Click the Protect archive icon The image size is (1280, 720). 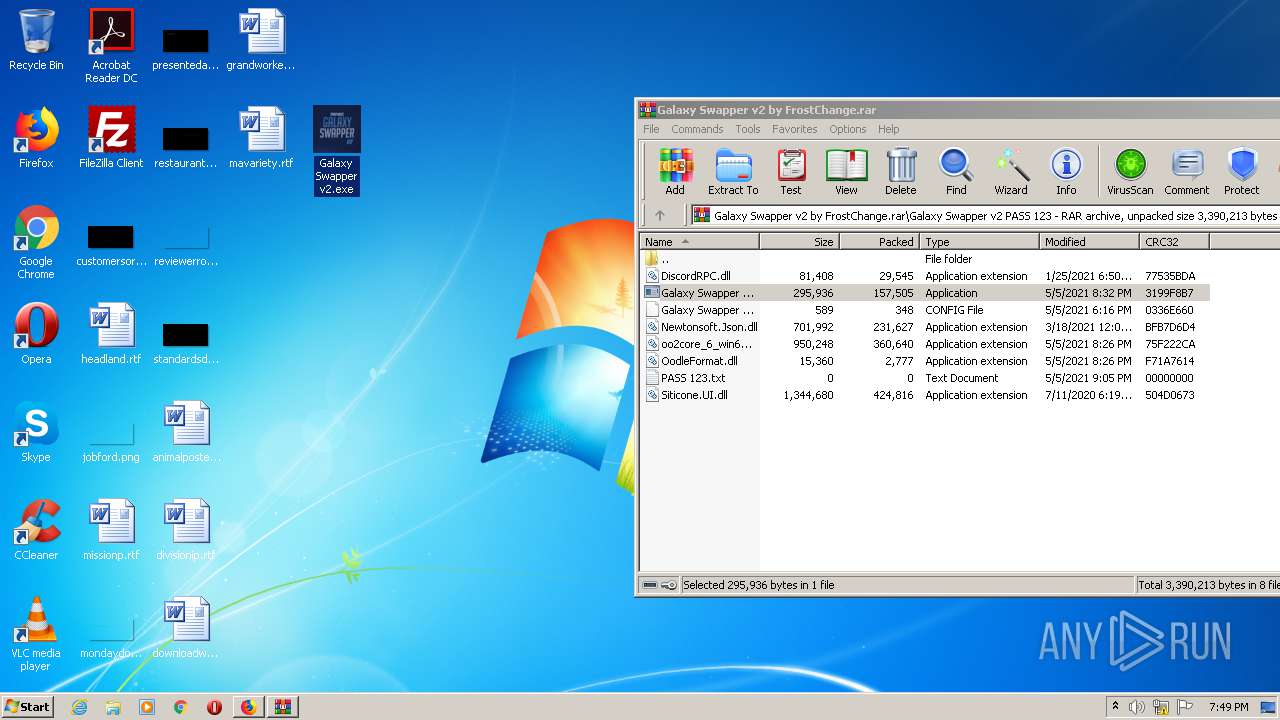[1242, 171]
